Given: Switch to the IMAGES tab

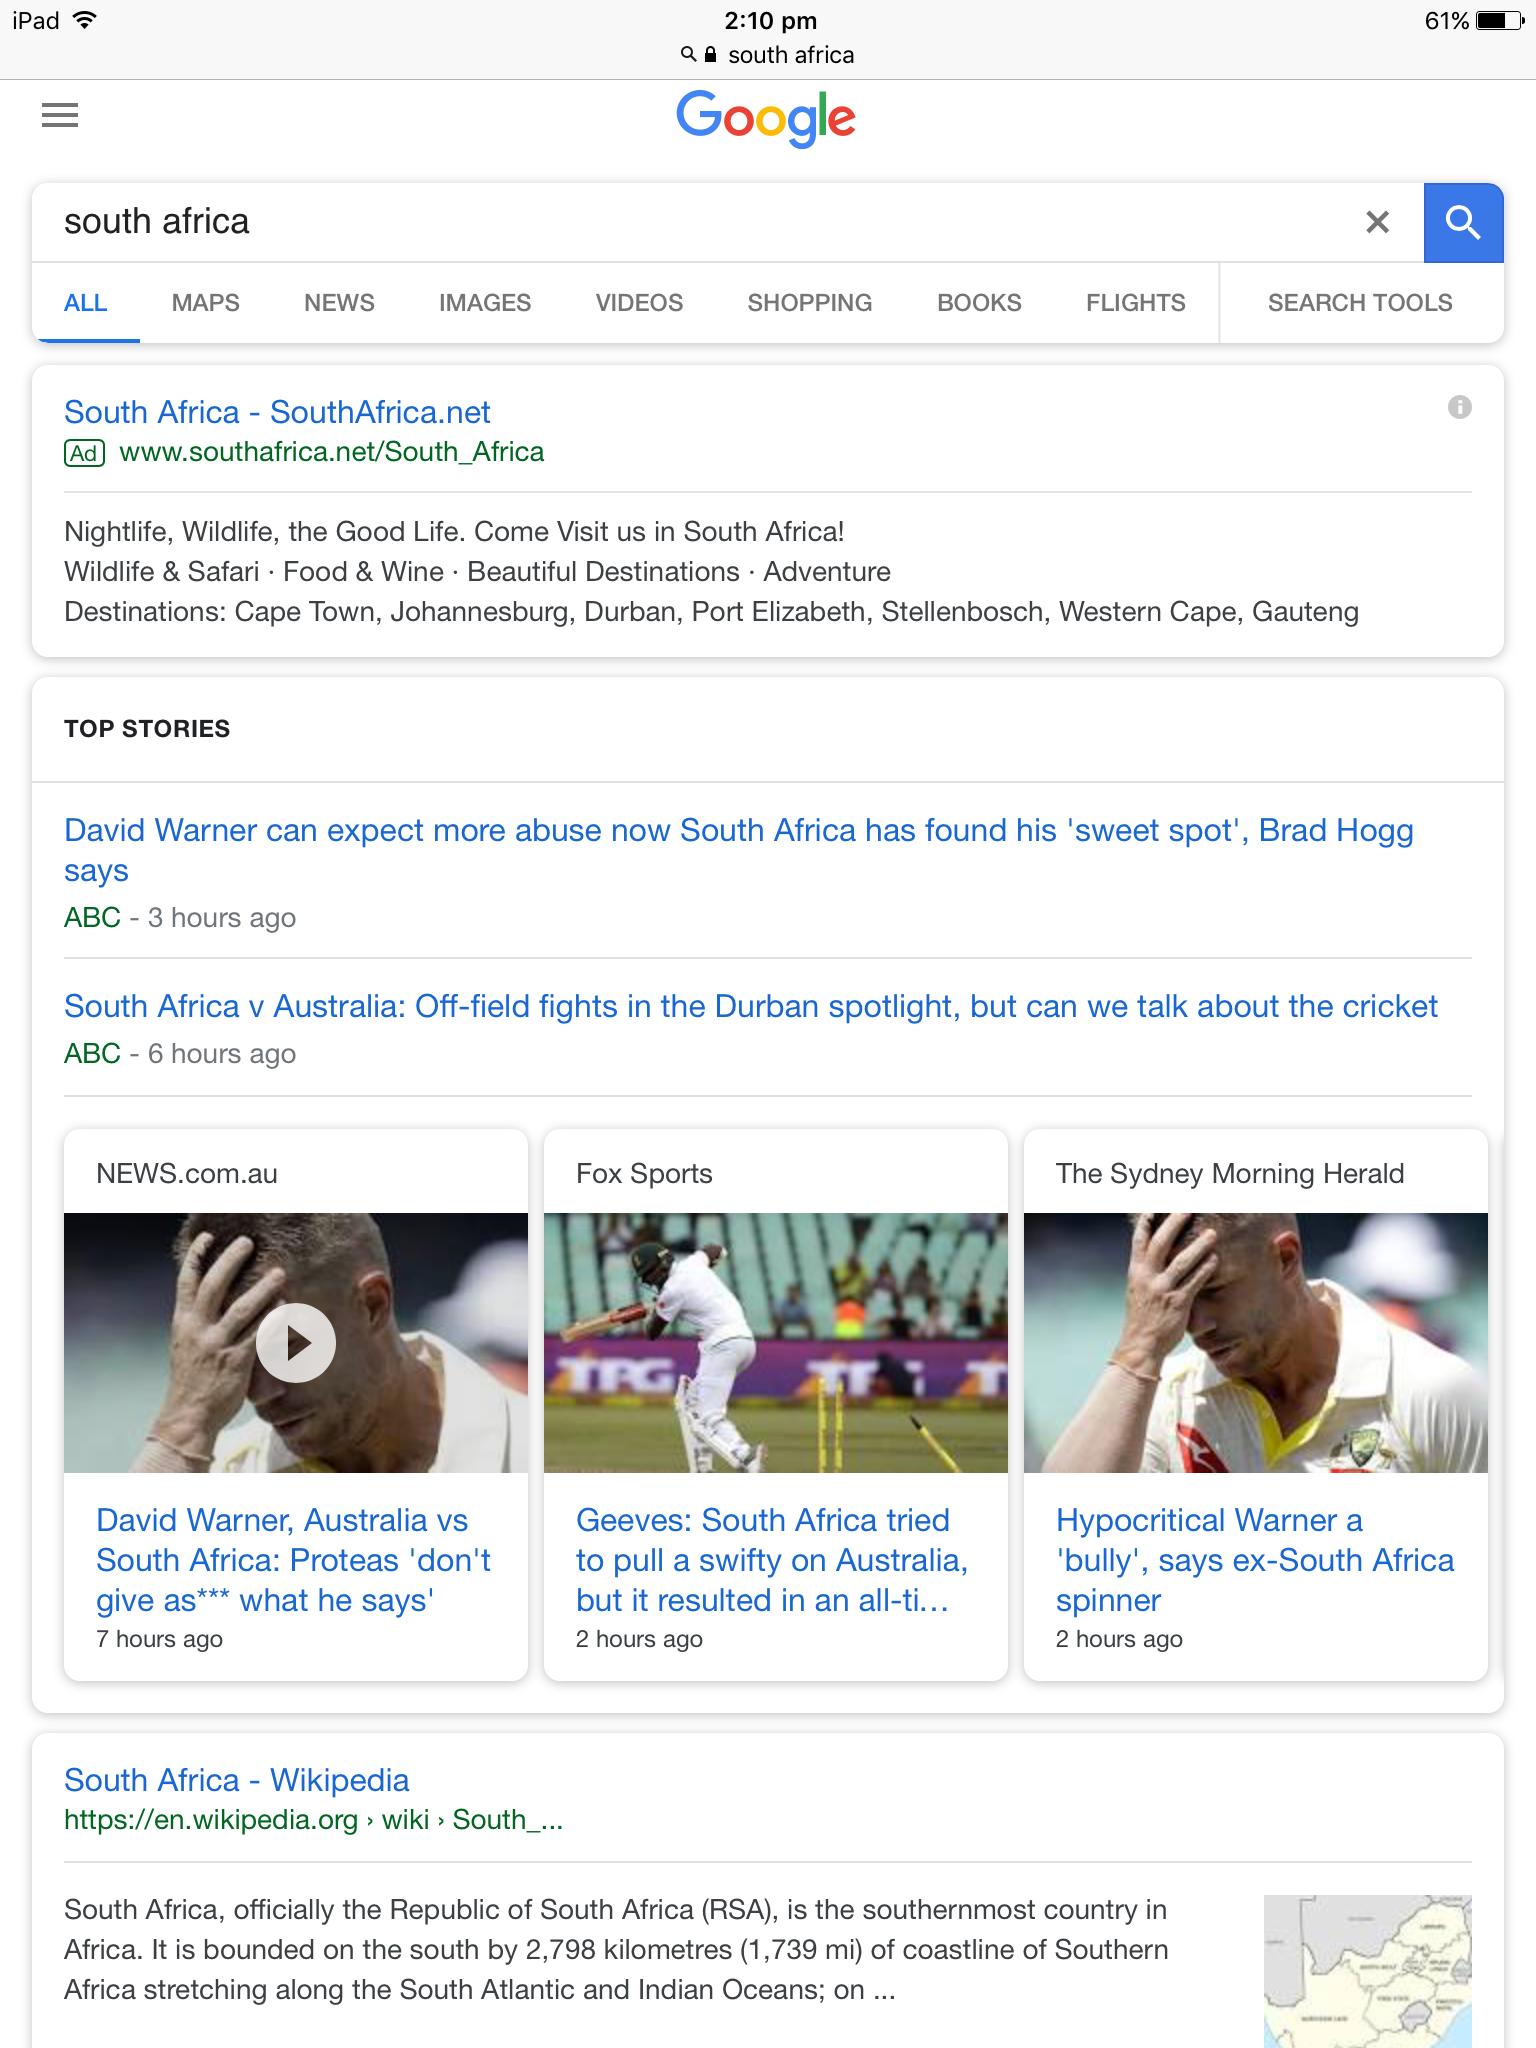Looking at the screenshot, I should [485, 303].
